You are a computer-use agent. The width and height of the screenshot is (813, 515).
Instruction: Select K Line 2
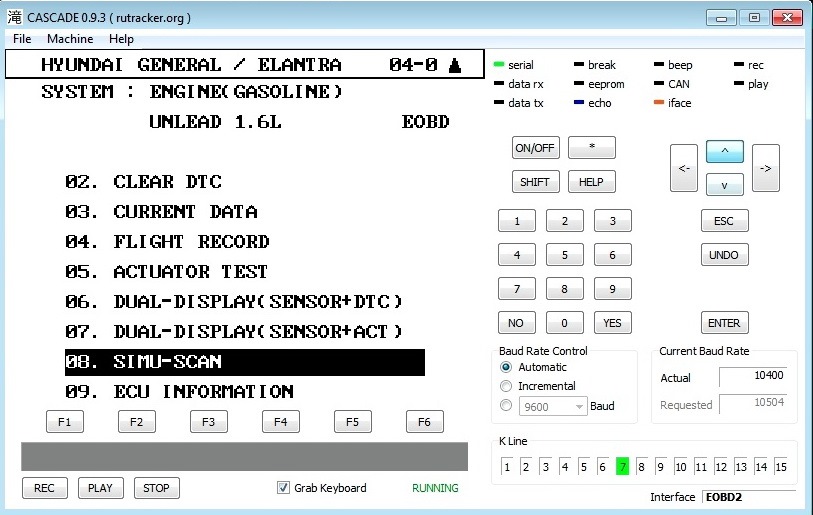(526, 467)
